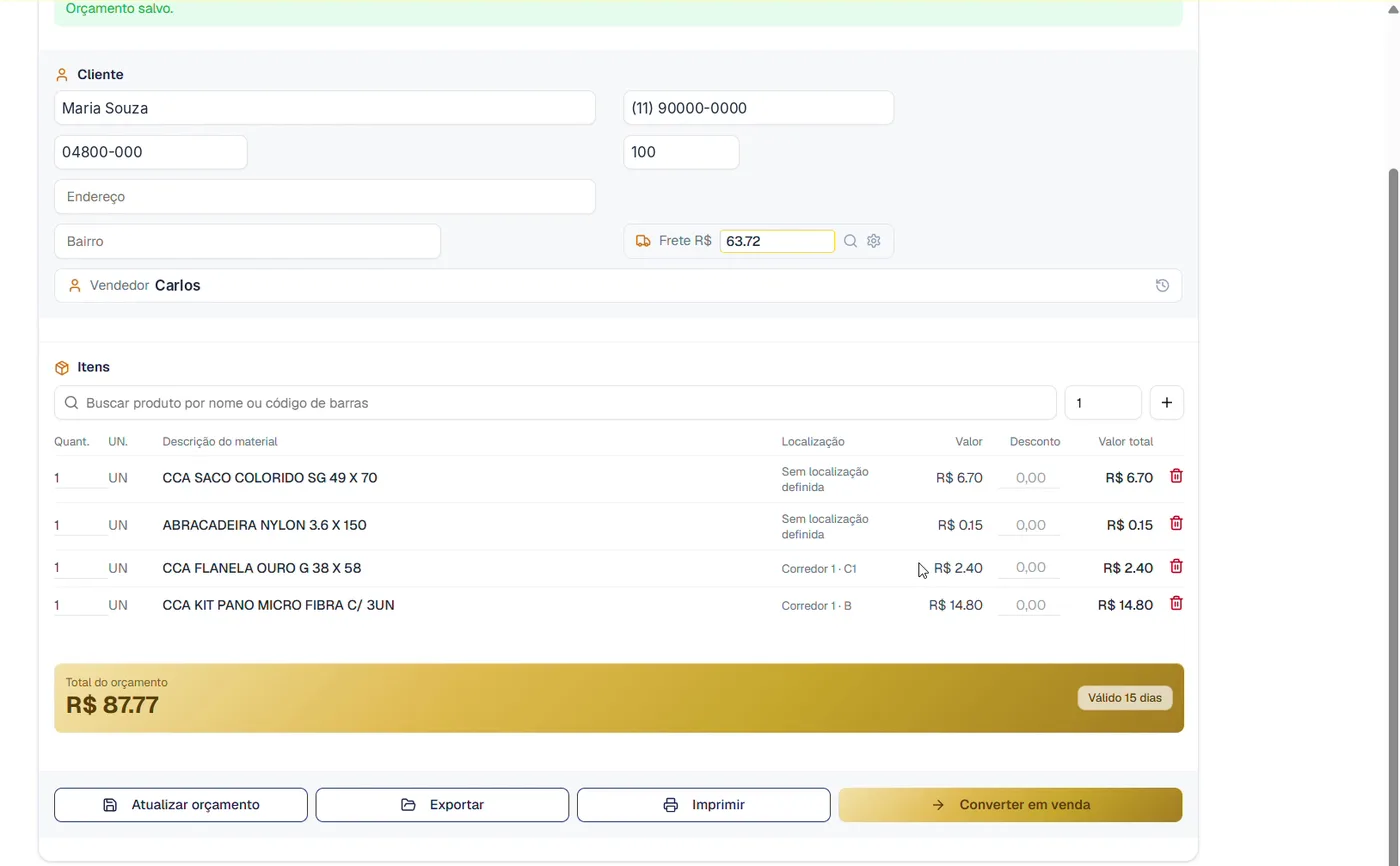Open freight settings gear icon

873,241
